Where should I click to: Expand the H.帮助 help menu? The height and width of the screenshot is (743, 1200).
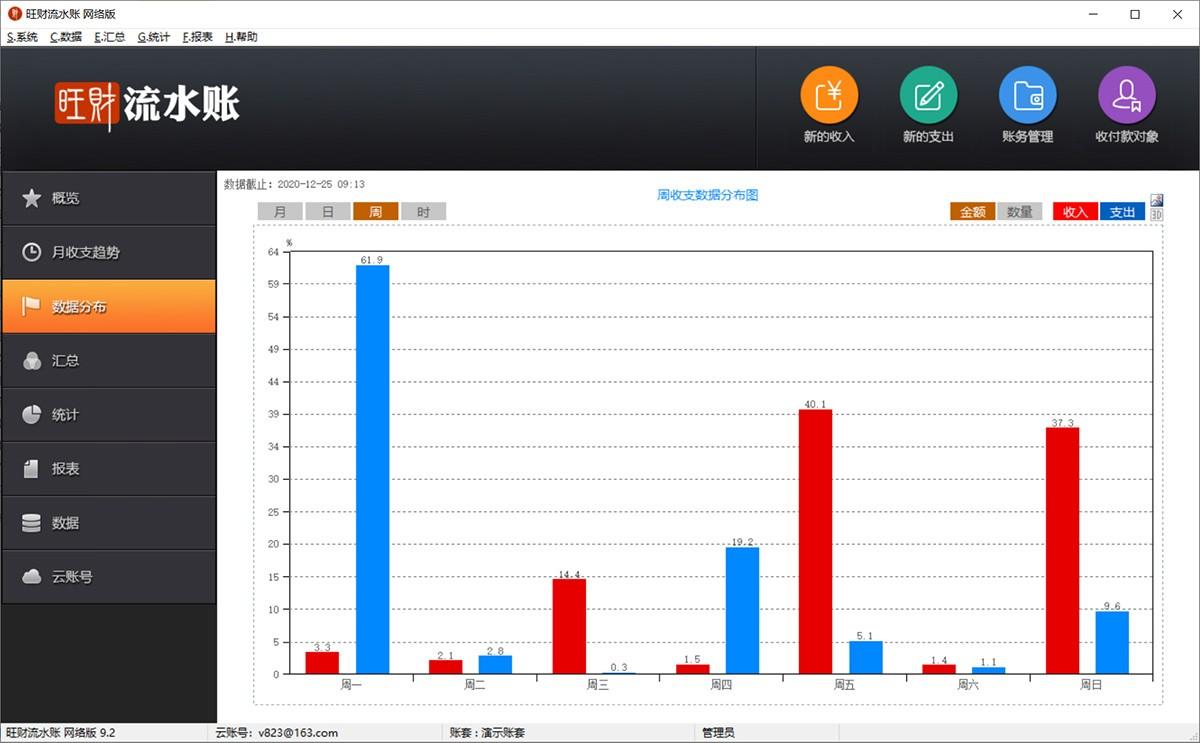click(241, 37)
